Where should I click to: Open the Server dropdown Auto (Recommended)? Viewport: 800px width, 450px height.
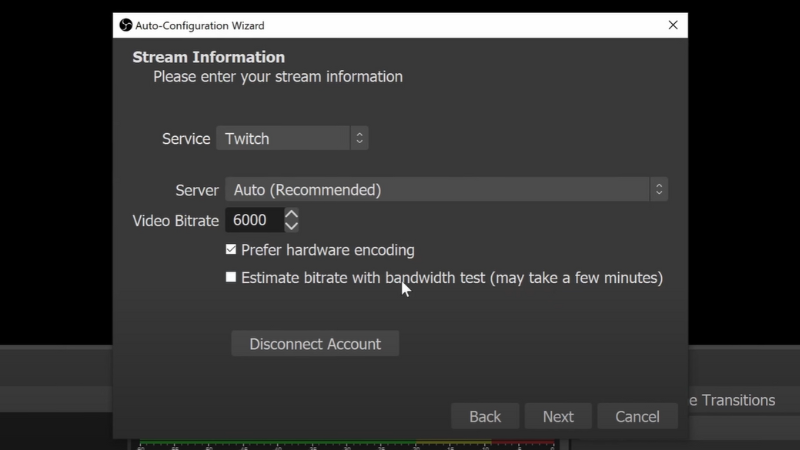click(446, 190)
